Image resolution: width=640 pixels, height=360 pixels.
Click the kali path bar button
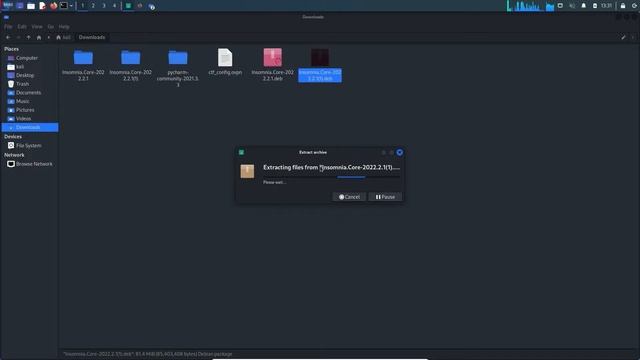coord(63,37)
